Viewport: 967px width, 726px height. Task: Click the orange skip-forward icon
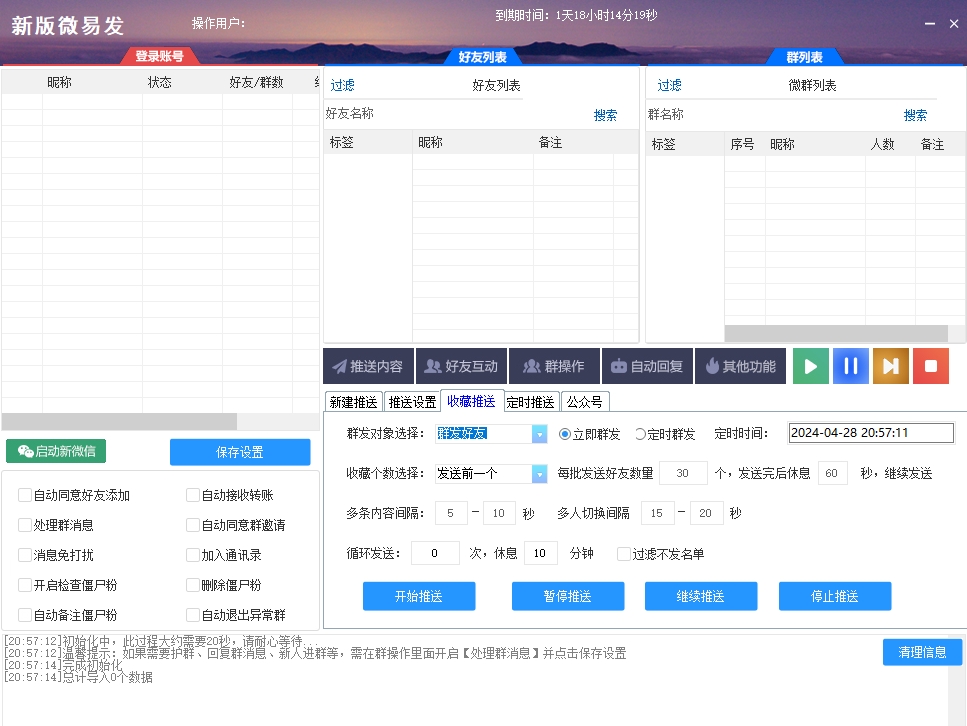[x=890, y=365]
